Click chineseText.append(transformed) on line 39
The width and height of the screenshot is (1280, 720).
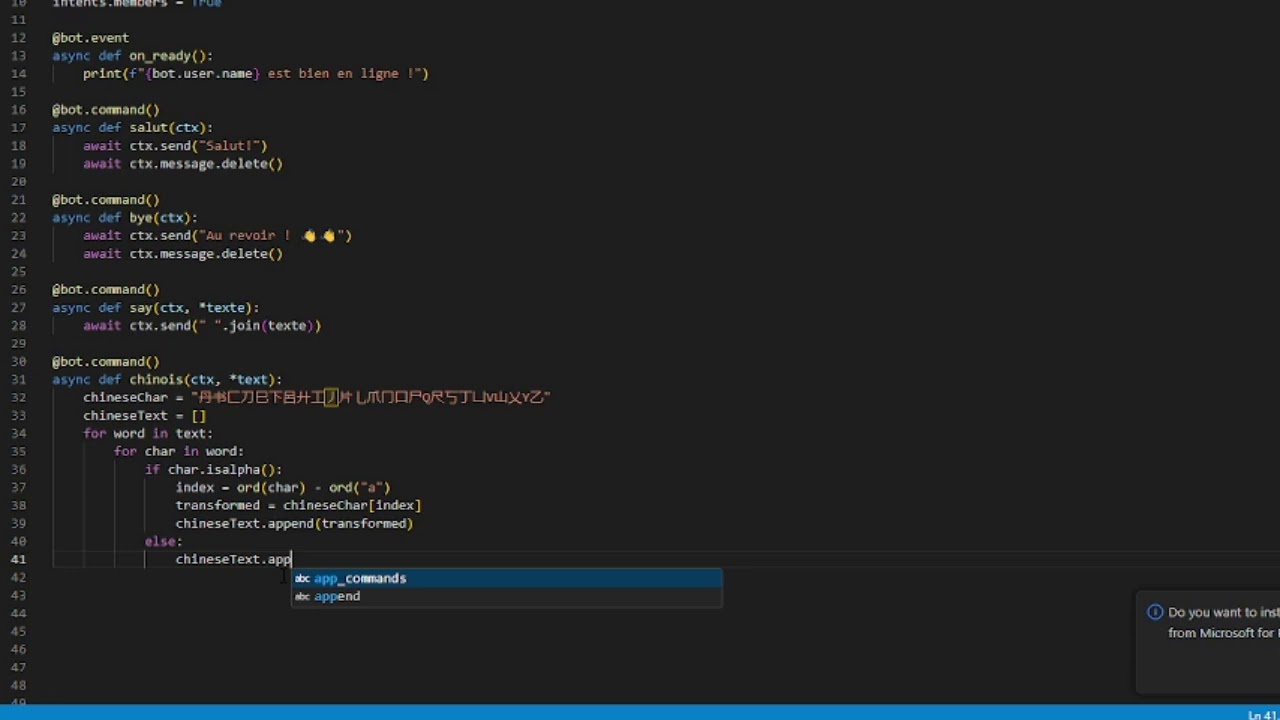pyautogui.click(x=294, y=524)
